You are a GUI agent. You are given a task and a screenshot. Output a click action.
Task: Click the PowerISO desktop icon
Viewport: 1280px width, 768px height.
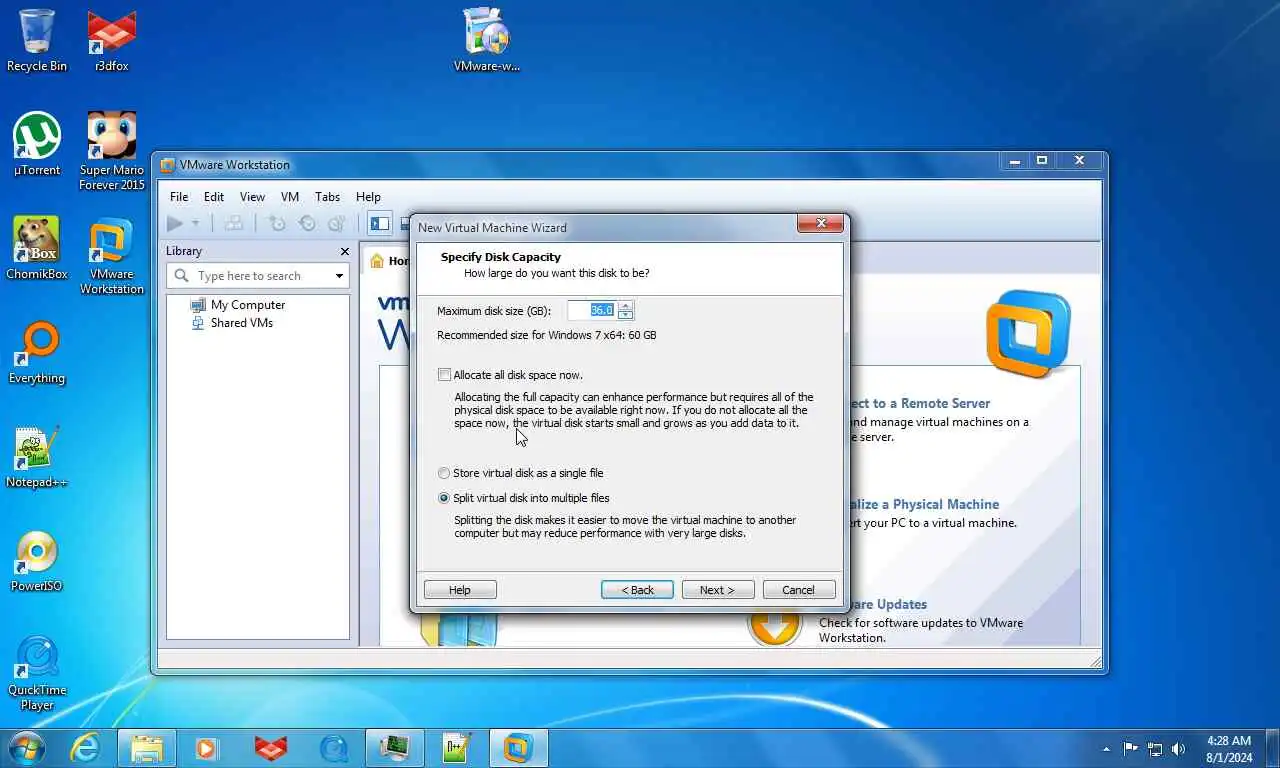[37, 560]
